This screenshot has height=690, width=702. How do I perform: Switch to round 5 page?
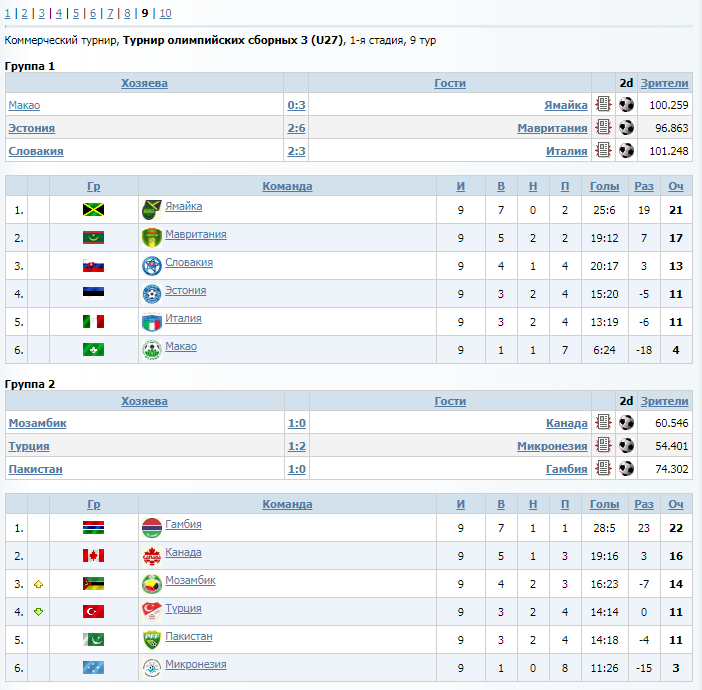click(75, 13)
